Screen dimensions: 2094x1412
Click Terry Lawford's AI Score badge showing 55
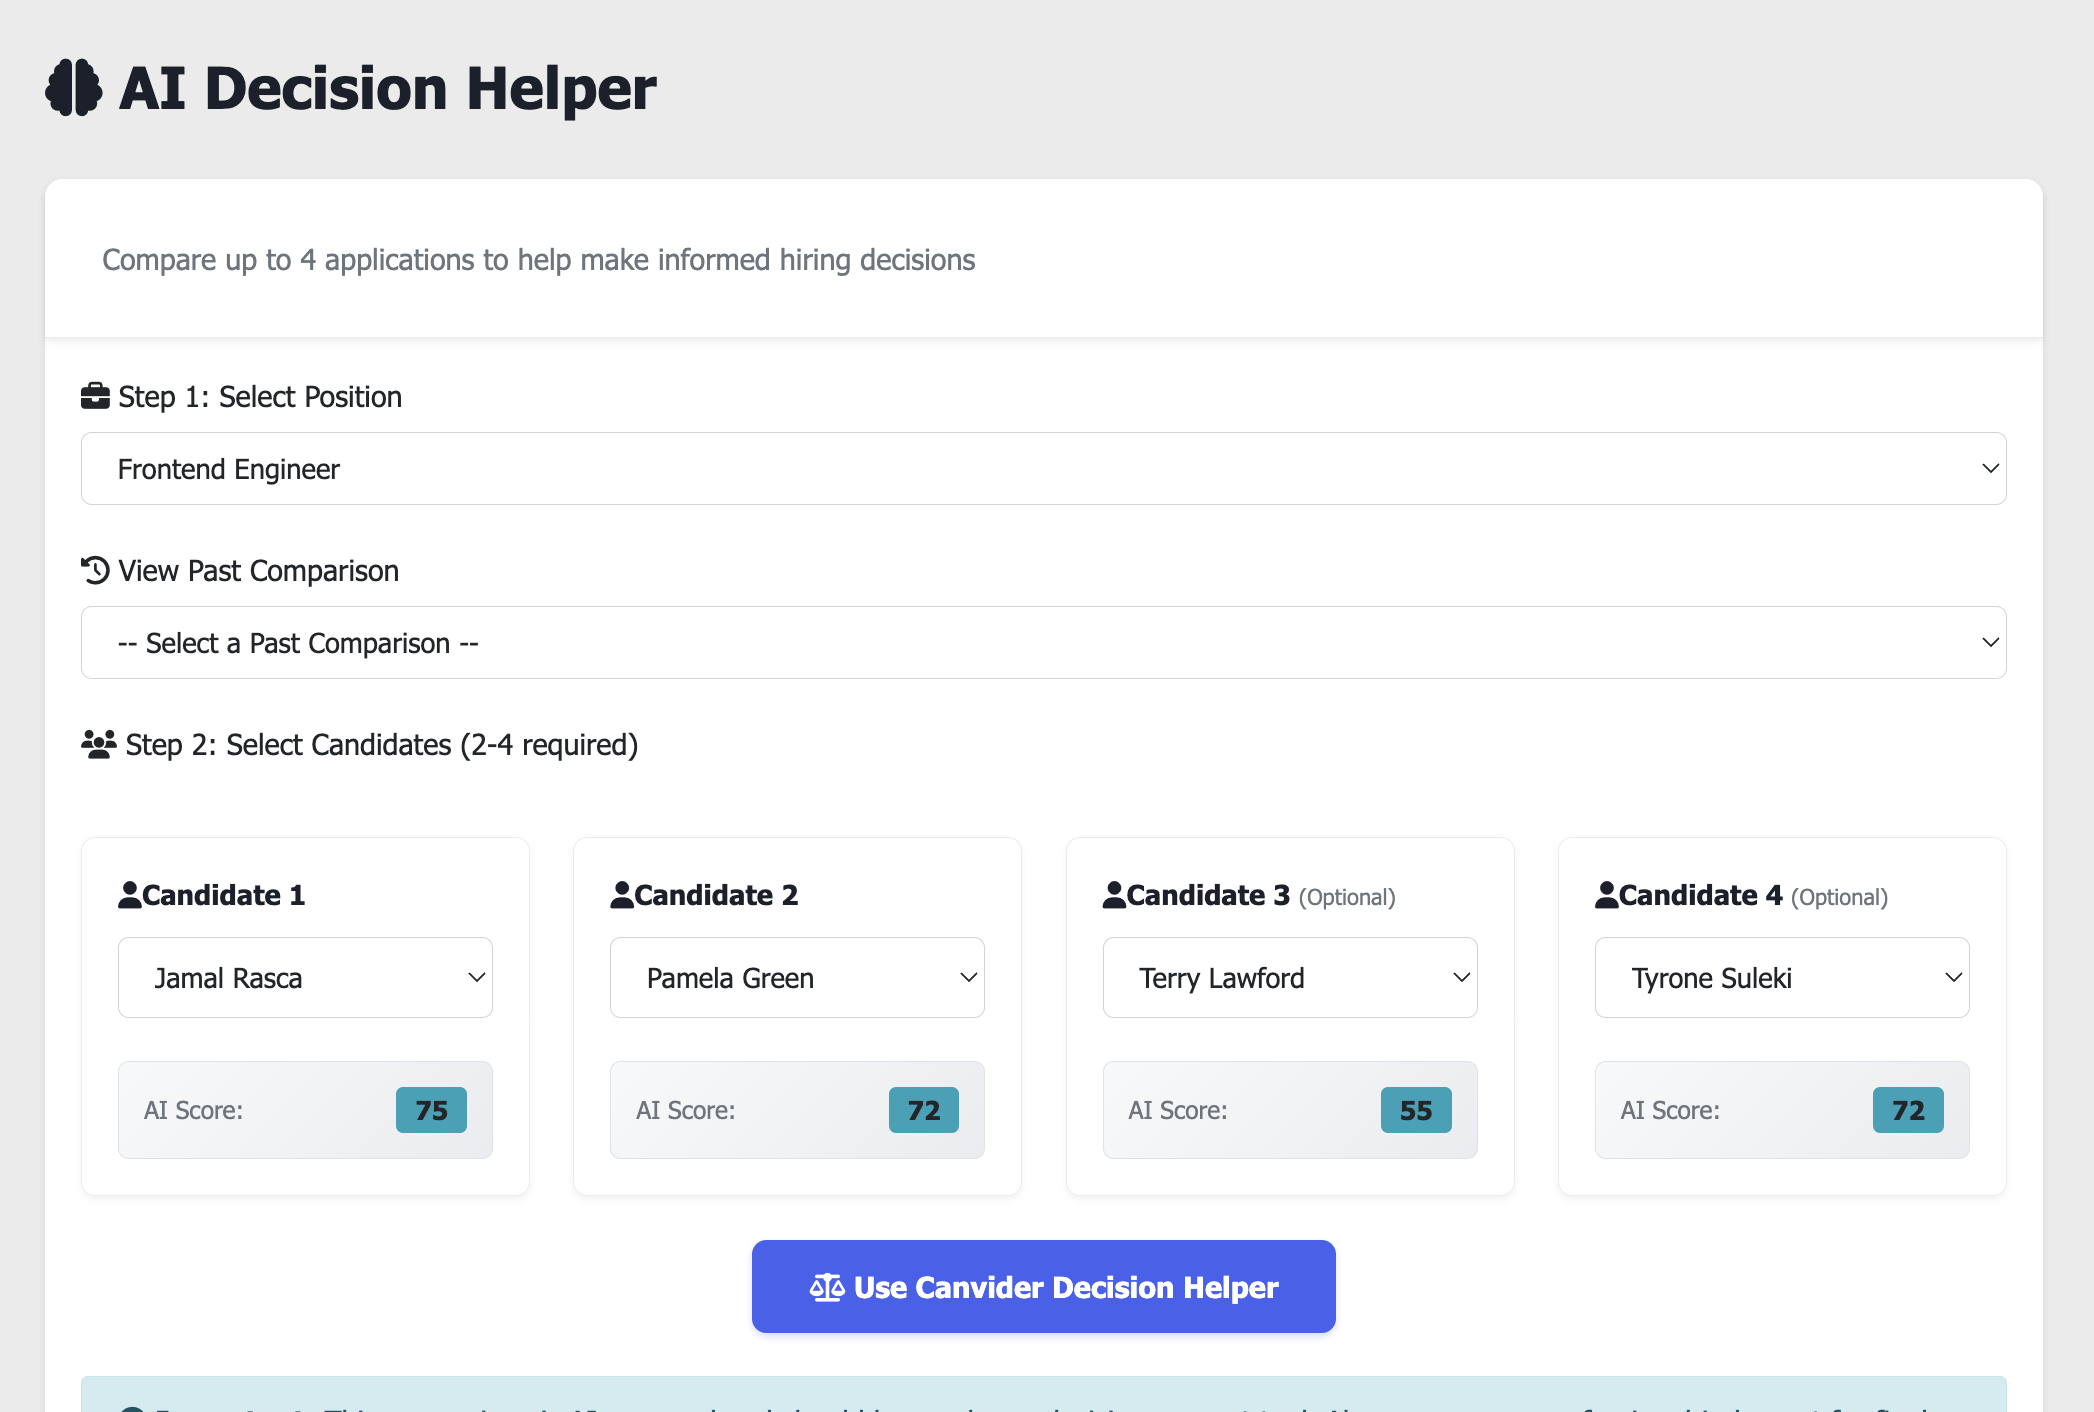pyautogui.click(x=1415, y=1109)
